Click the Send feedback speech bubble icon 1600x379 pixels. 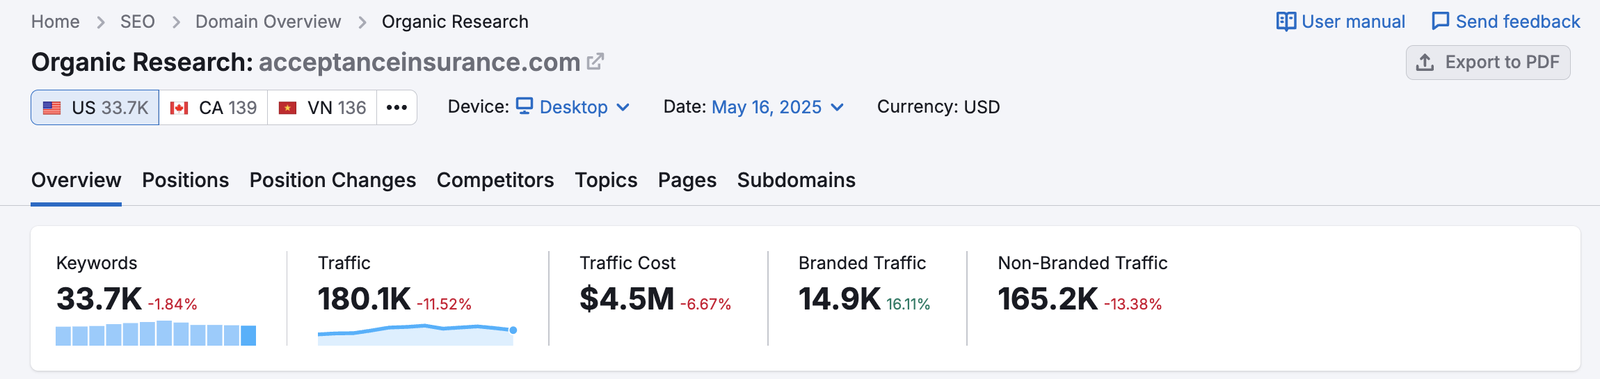tap(1440, 22)
